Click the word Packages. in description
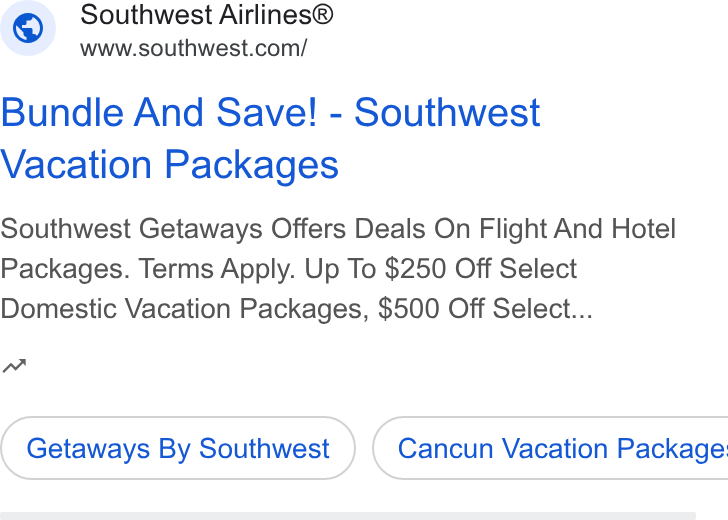 pos(65,269)
